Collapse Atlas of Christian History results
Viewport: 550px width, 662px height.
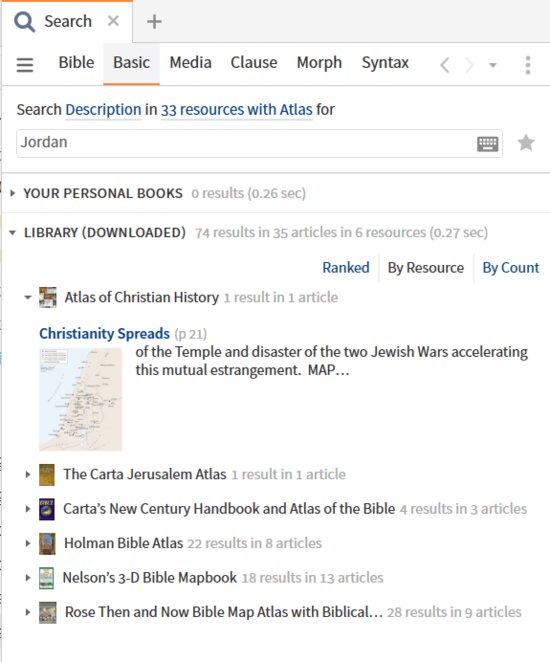point(28,297)
